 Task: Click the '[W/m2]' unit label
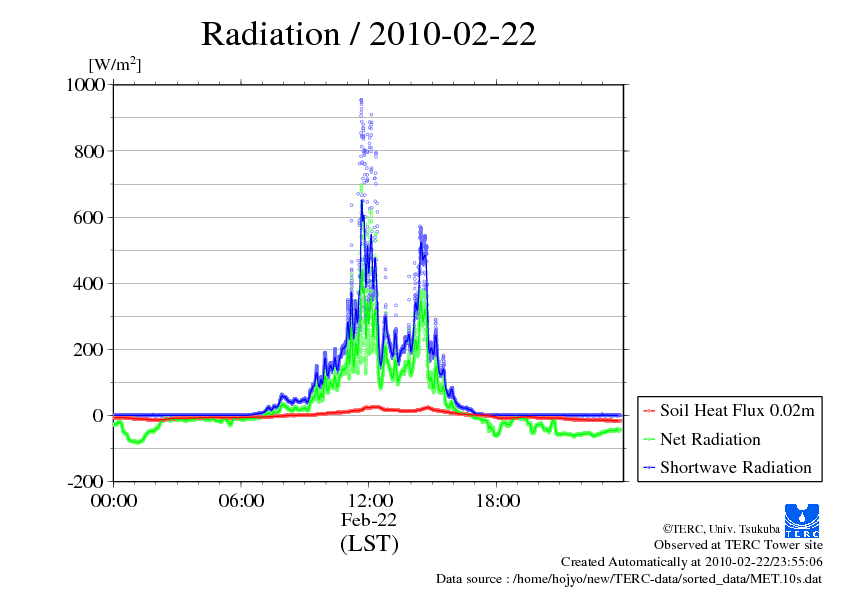point(114,64)
